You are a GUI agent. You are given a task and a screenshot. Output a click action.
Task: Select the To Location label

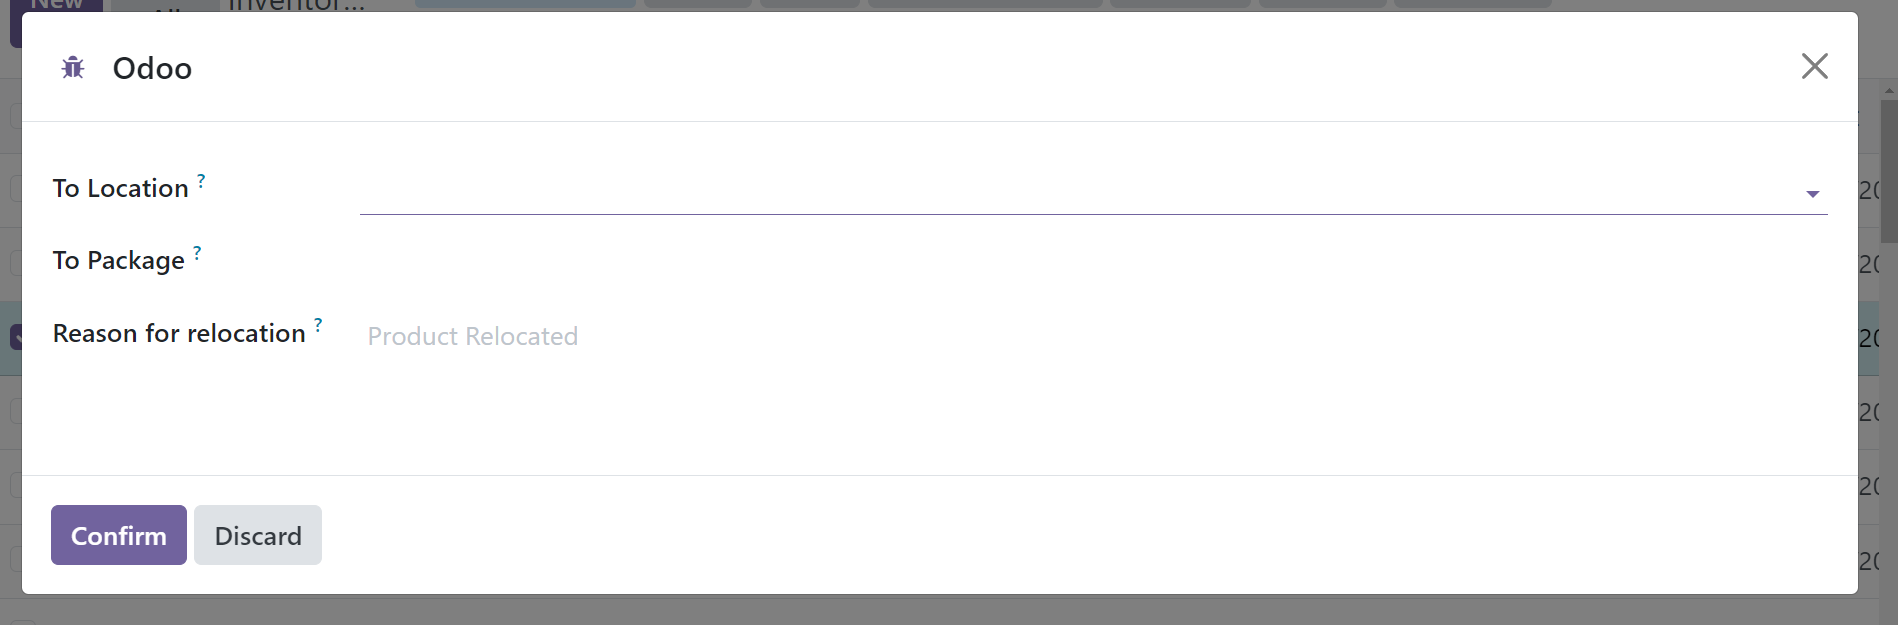pos(121,188)
